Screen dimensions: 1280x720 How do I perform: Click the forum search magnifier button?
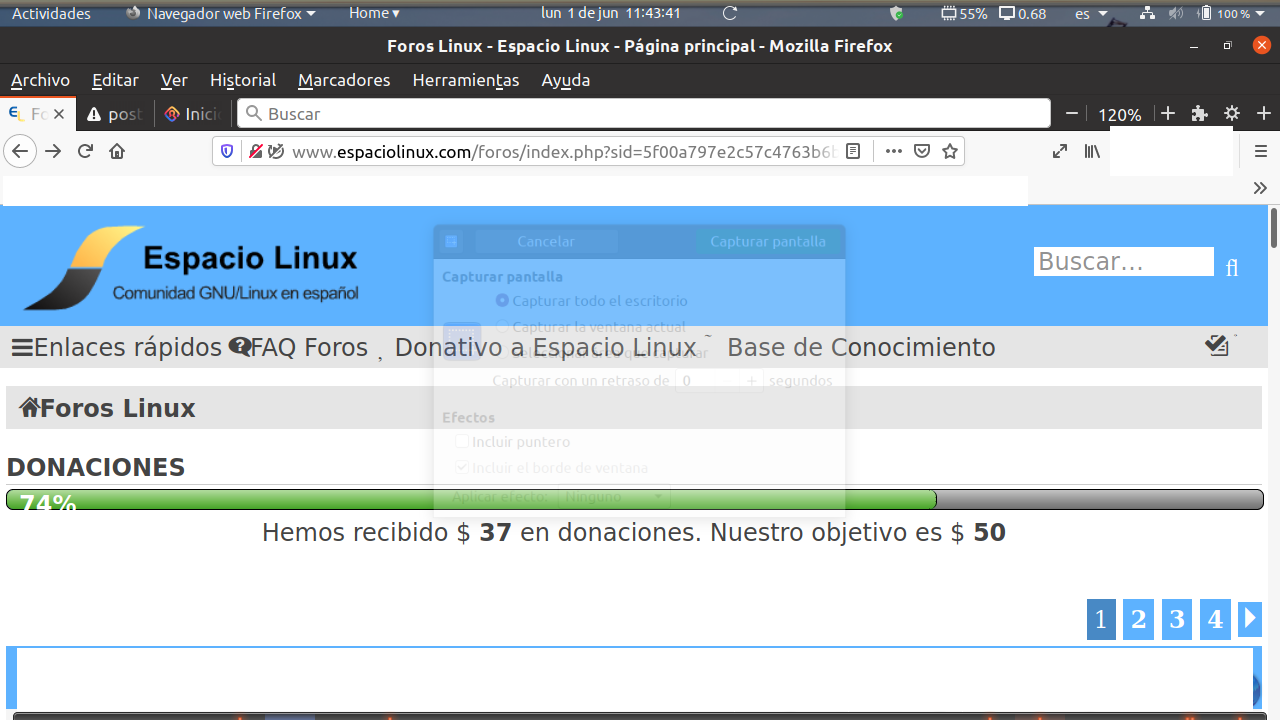[x=1232, y=267]
